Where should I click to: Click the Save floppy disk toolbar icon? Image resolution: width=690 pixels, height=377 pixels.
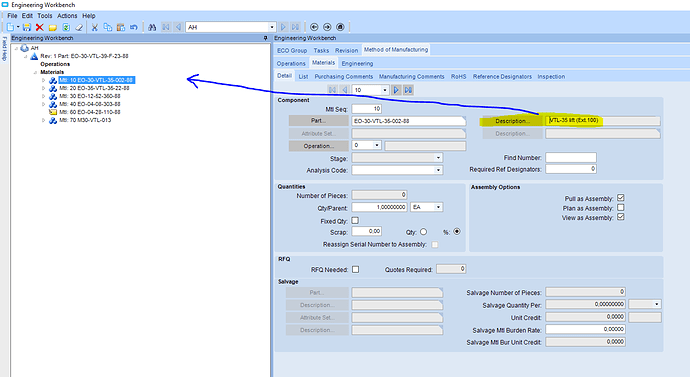(27, 27)
